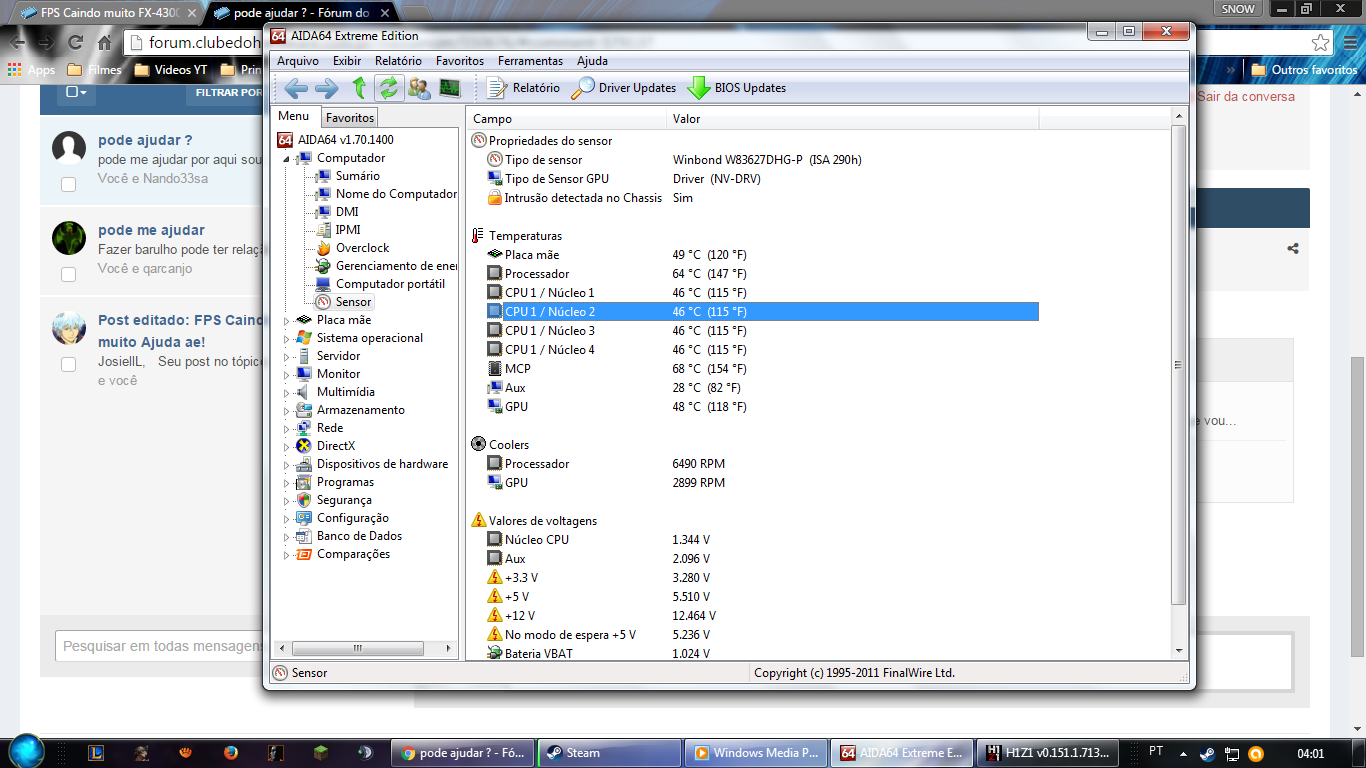Viewport: 1366px width, 768px height.
Task: Select Overclock in the tree
Action: point(362,248)
